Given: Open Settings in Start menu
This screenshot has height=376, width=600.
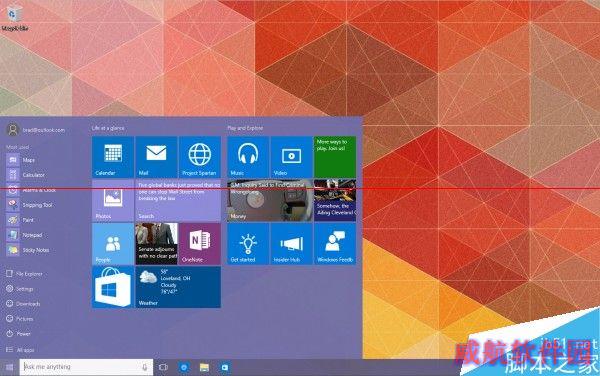Looking at the screenshot, I should (20, 289).
